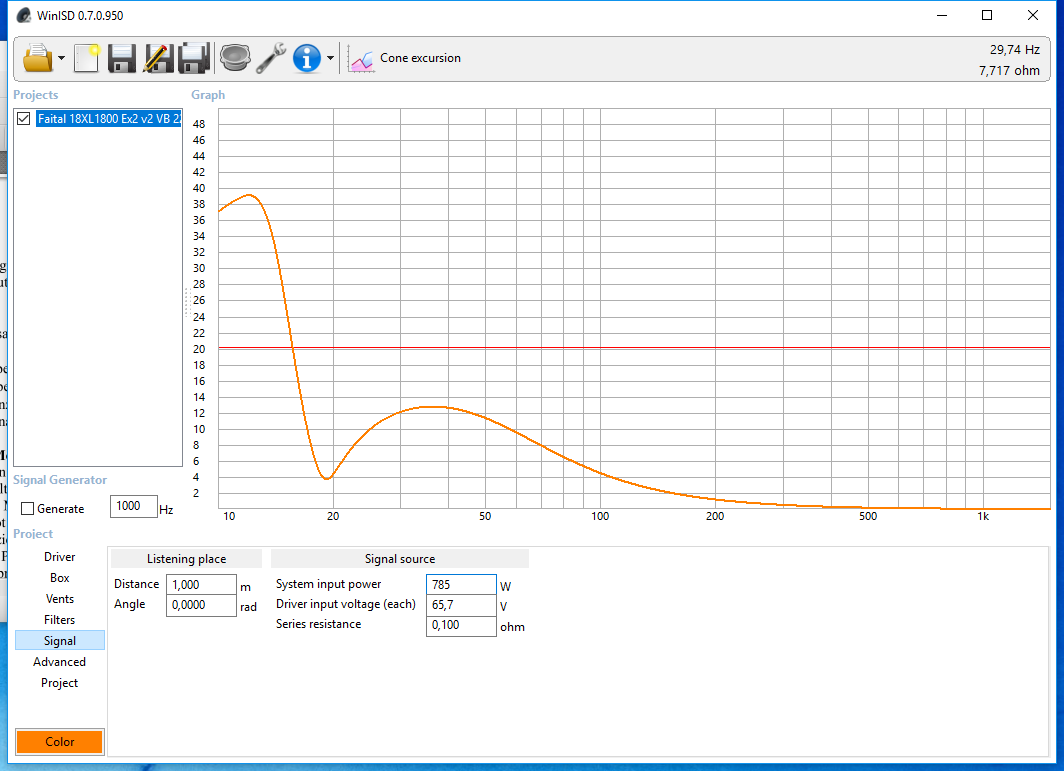Save the project with floppy disk icon
This screenshot has width=1064, height=771.
[x=122, y=58]
